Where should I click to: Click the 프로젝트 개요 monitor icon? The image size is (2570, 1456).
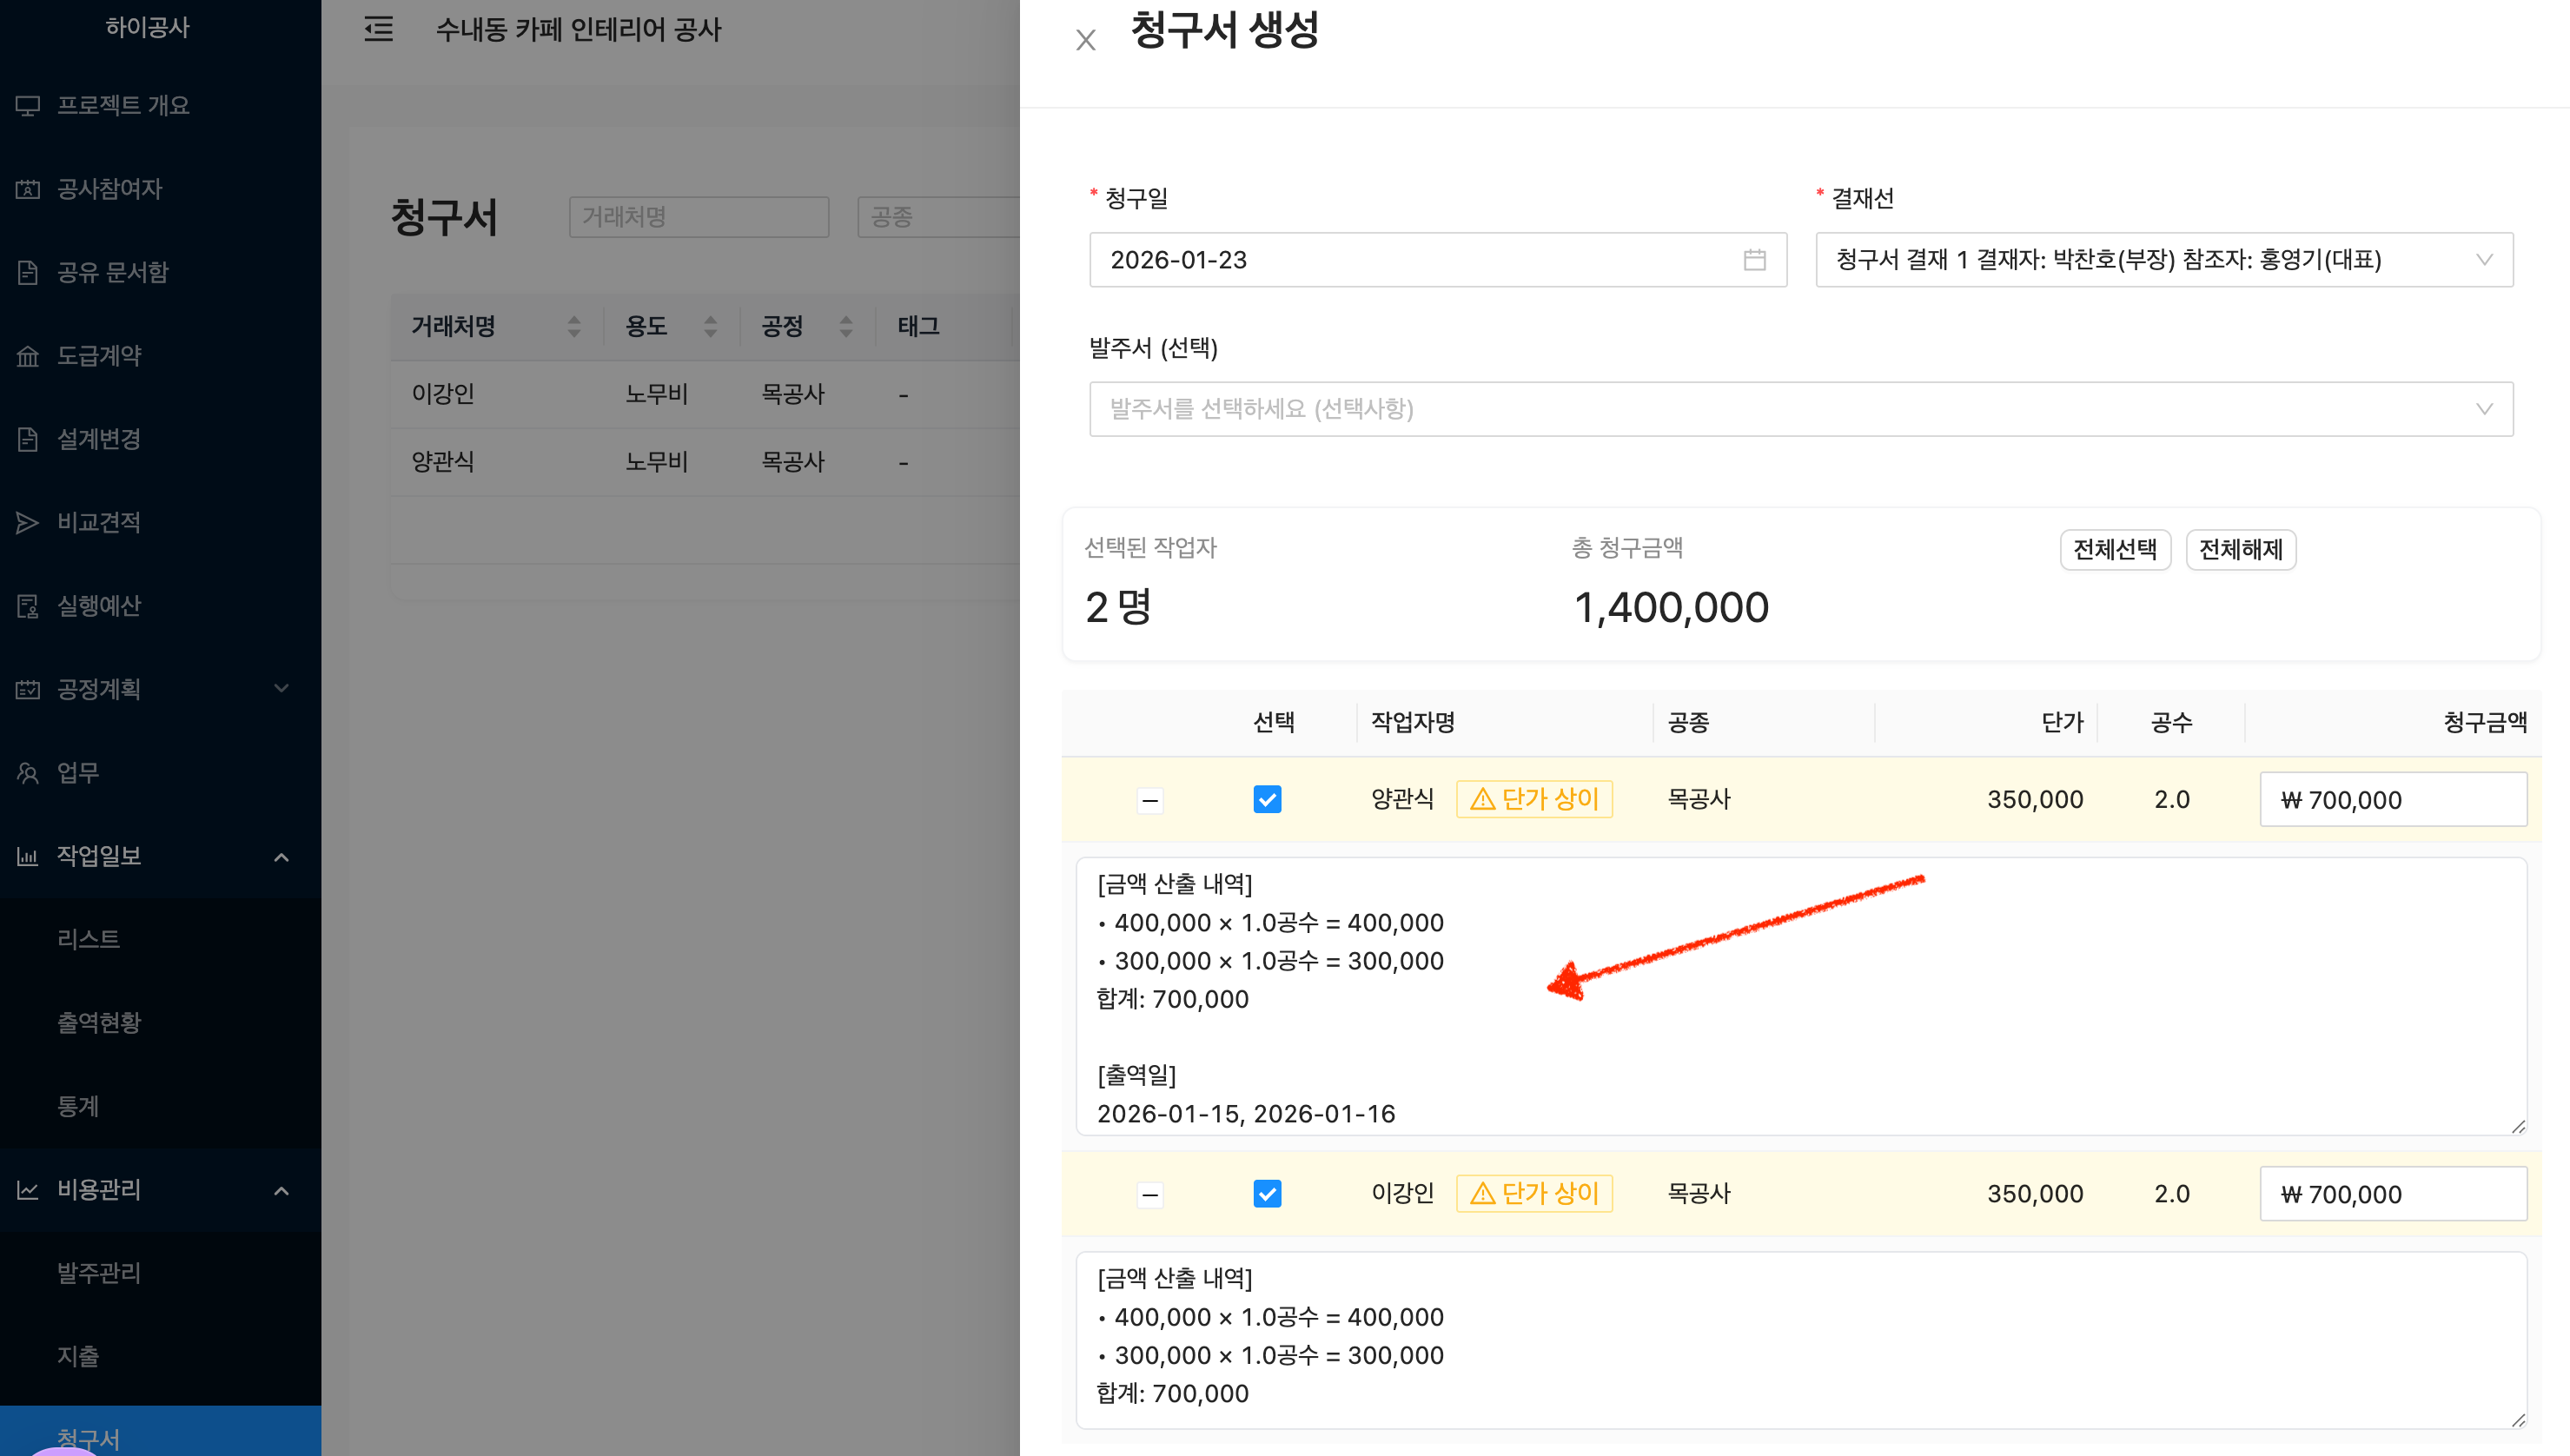pyautogui.click(x=27, y=105)
